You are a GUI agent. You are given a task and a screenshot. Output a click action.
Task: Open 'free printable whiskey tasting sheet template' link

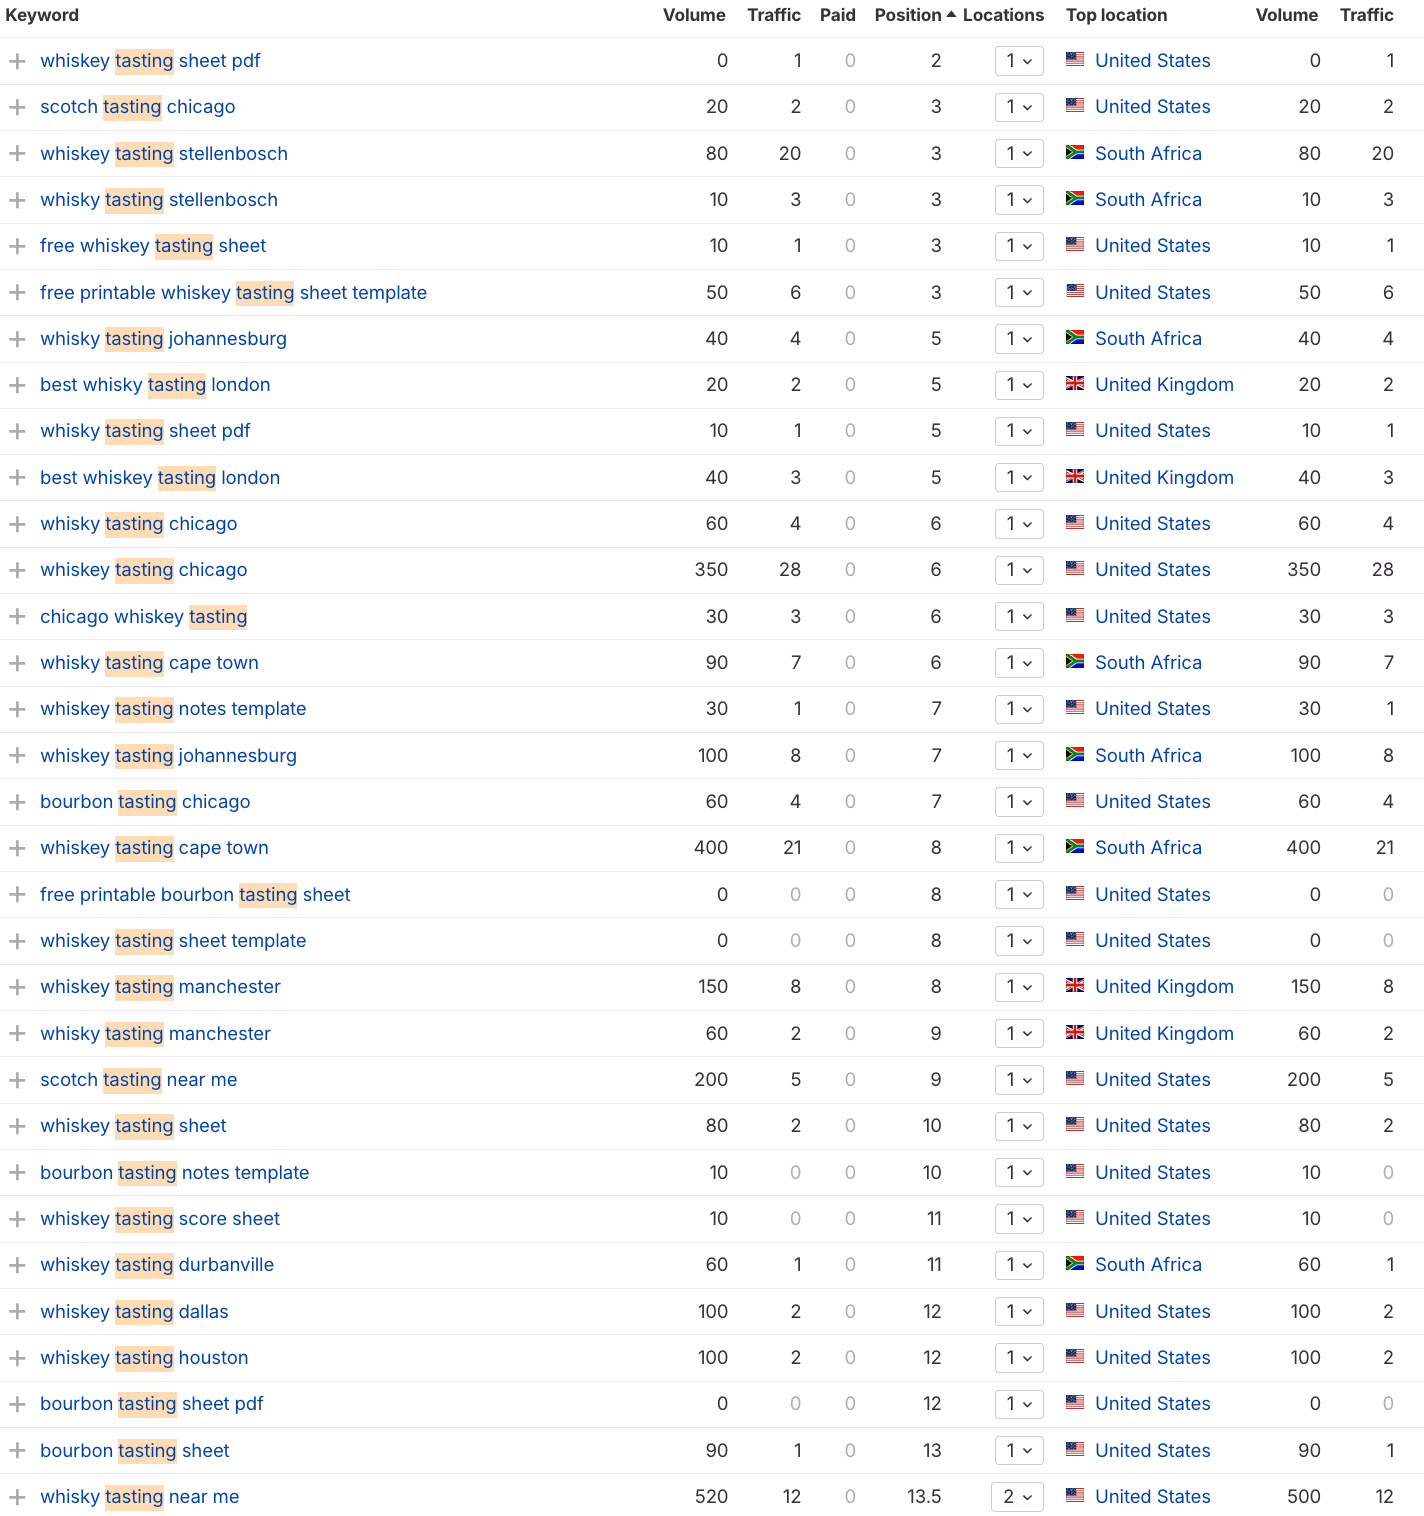tap(233, 293)
